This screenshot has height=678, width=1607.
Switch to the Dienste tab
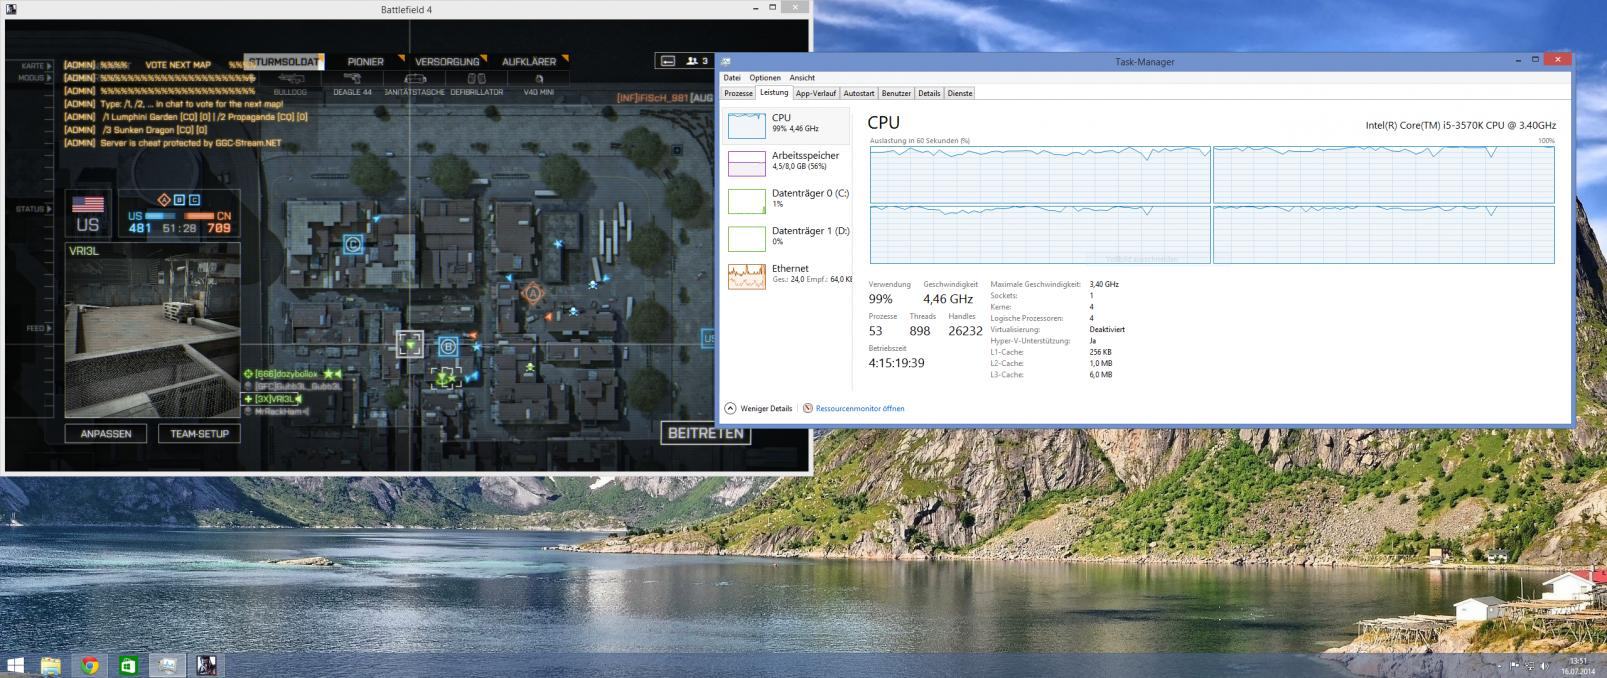(x=960, y=93)
